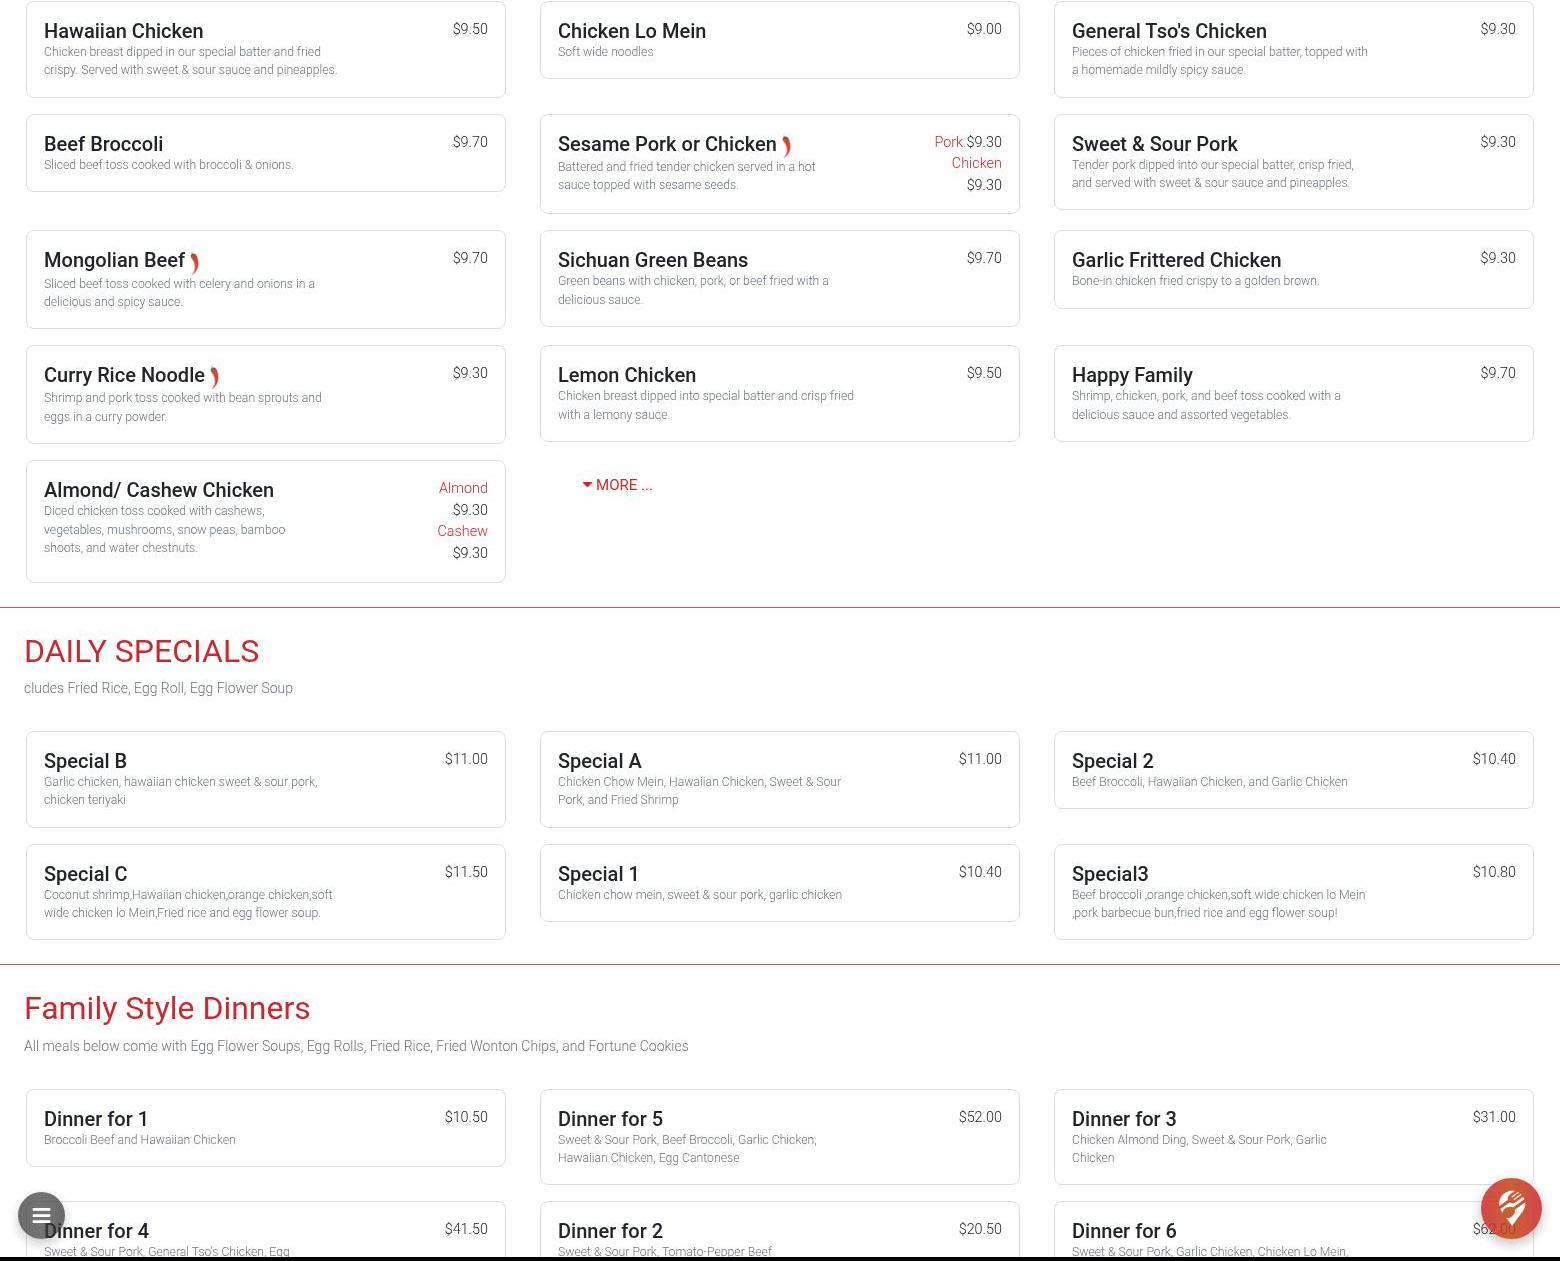Viewport: 1560px width, 1261px height.
Task: Choose Dinner for 2 family meal
Action: 780,1230
